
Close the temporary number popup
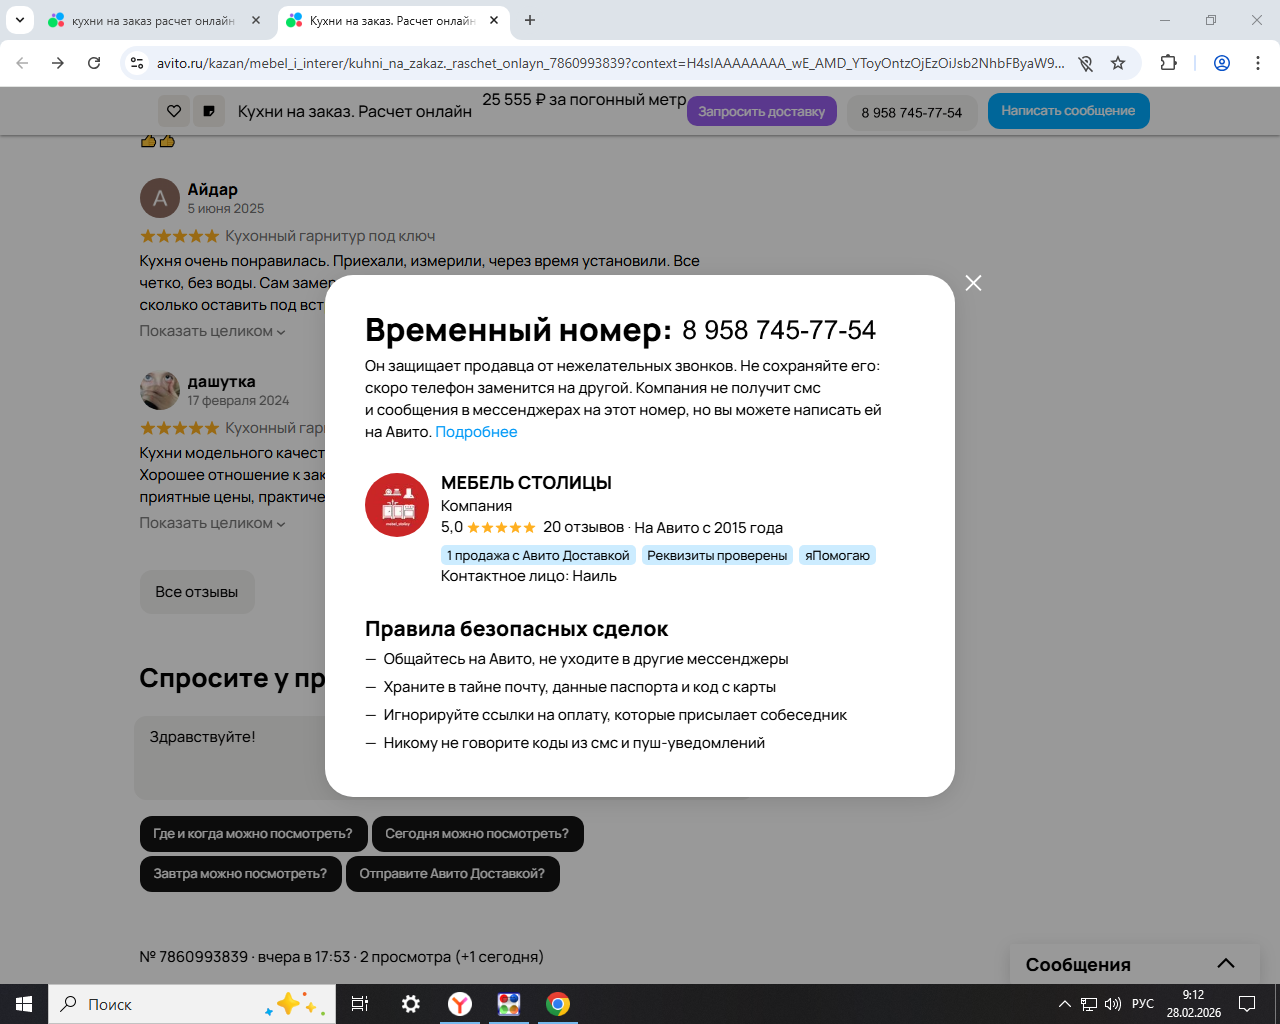click(x=973, y=283)
